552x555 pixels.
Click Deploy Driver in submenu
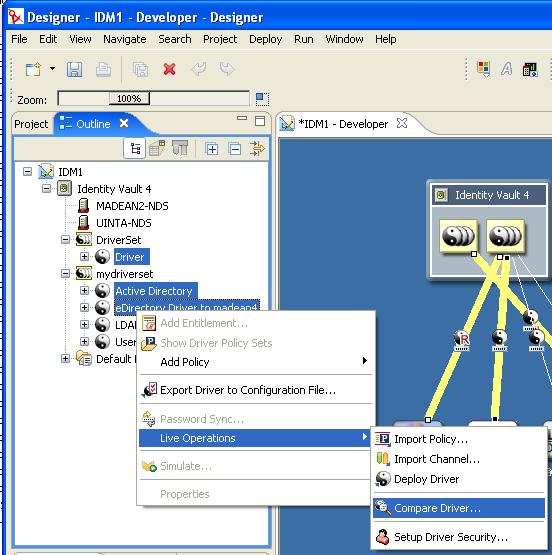point(459,479)
